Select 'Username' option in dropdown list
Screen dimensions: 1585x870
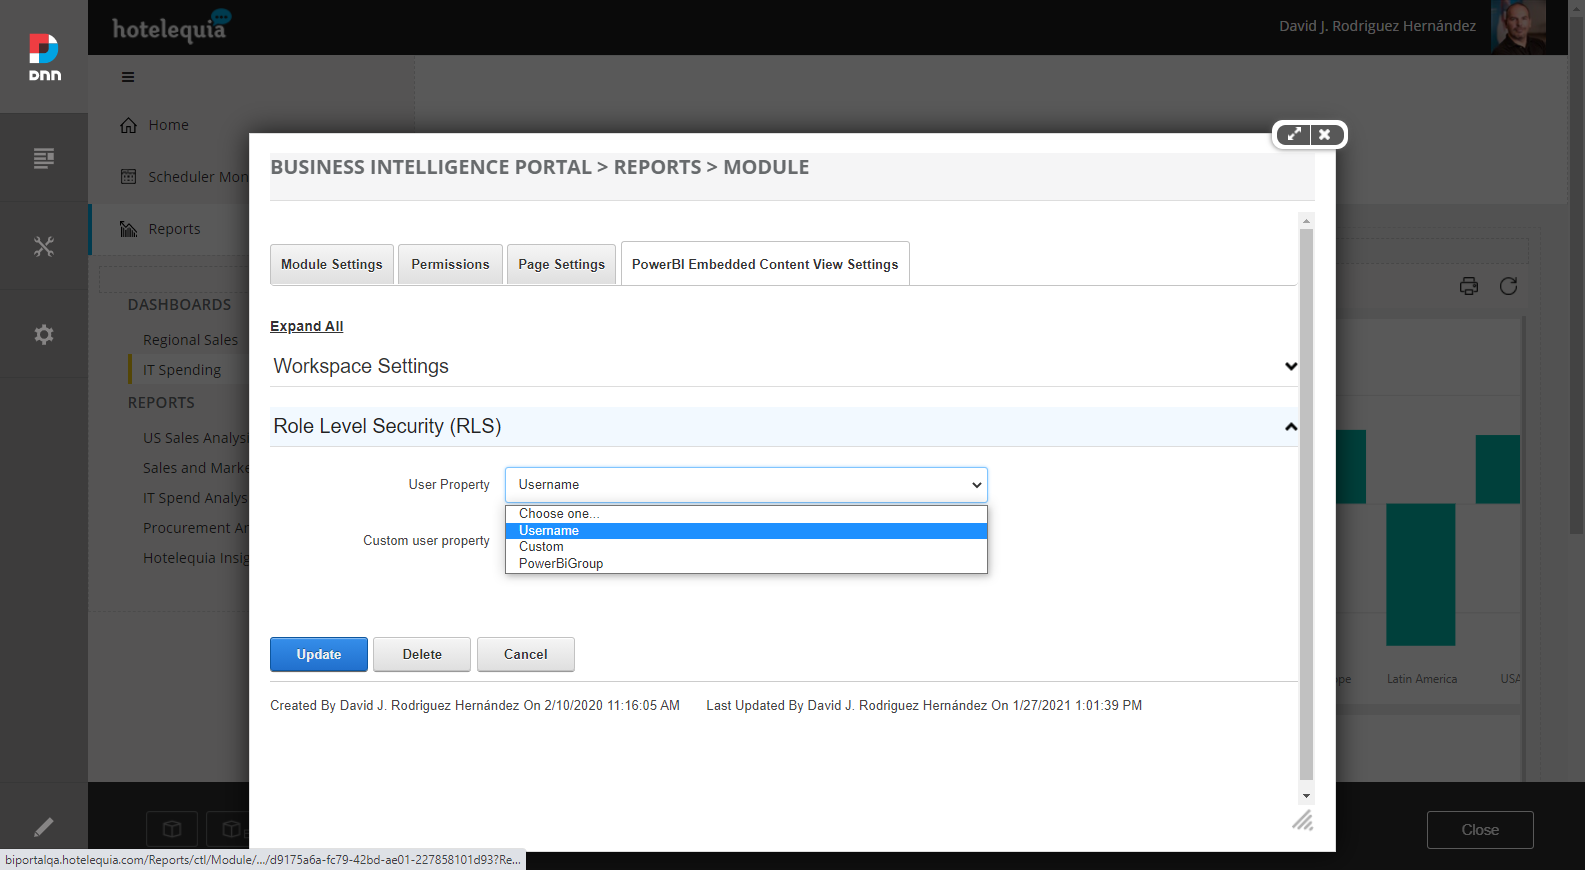[x=746, y=531]
